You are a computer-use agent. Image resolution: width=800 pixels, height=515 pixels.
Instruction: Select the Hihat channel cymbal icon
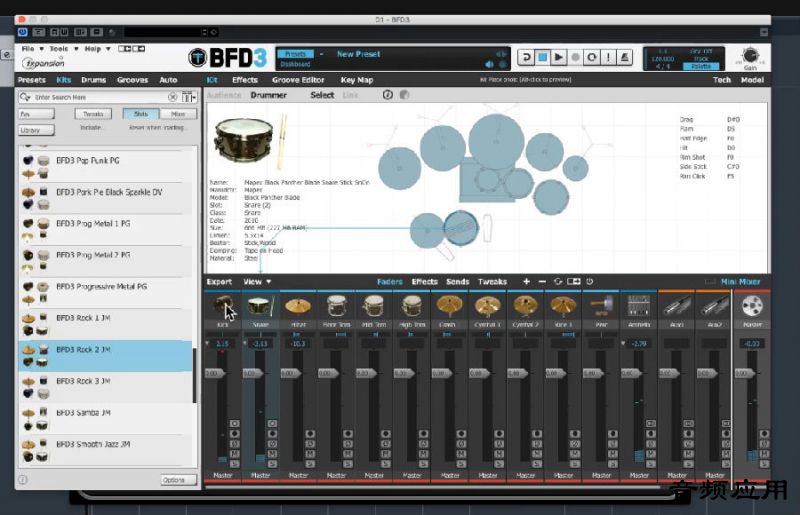tap(298, 306)
